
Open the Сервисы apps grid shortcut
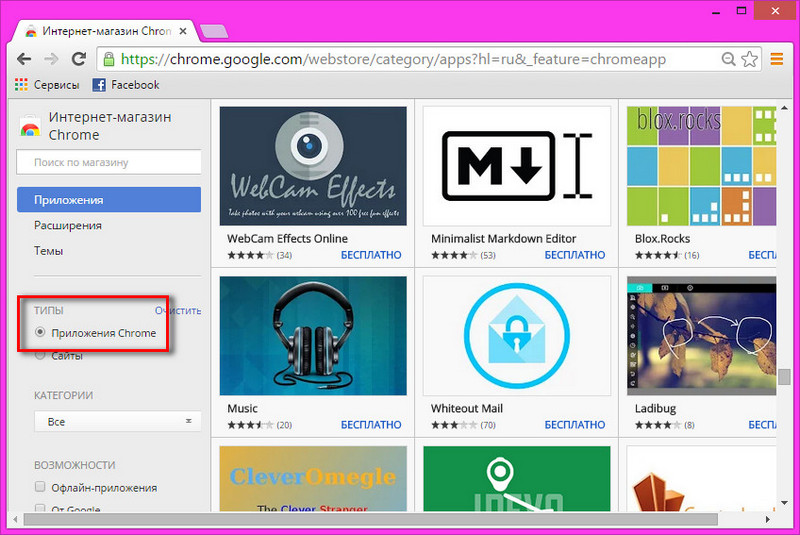point(47,85)
